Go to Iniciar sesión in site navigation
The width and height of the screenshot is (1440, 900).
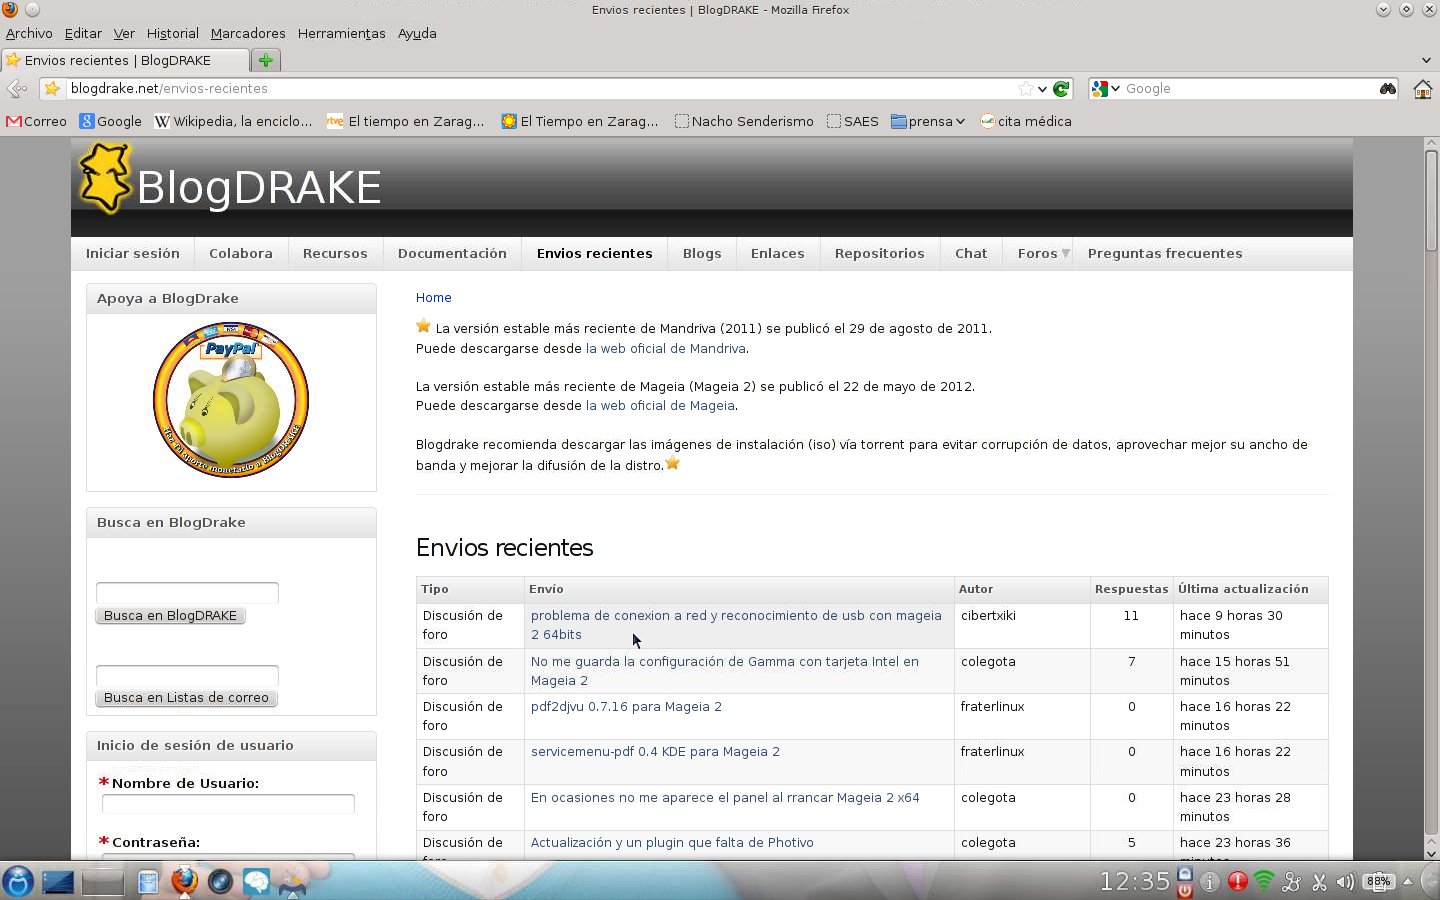pos(133,253)
